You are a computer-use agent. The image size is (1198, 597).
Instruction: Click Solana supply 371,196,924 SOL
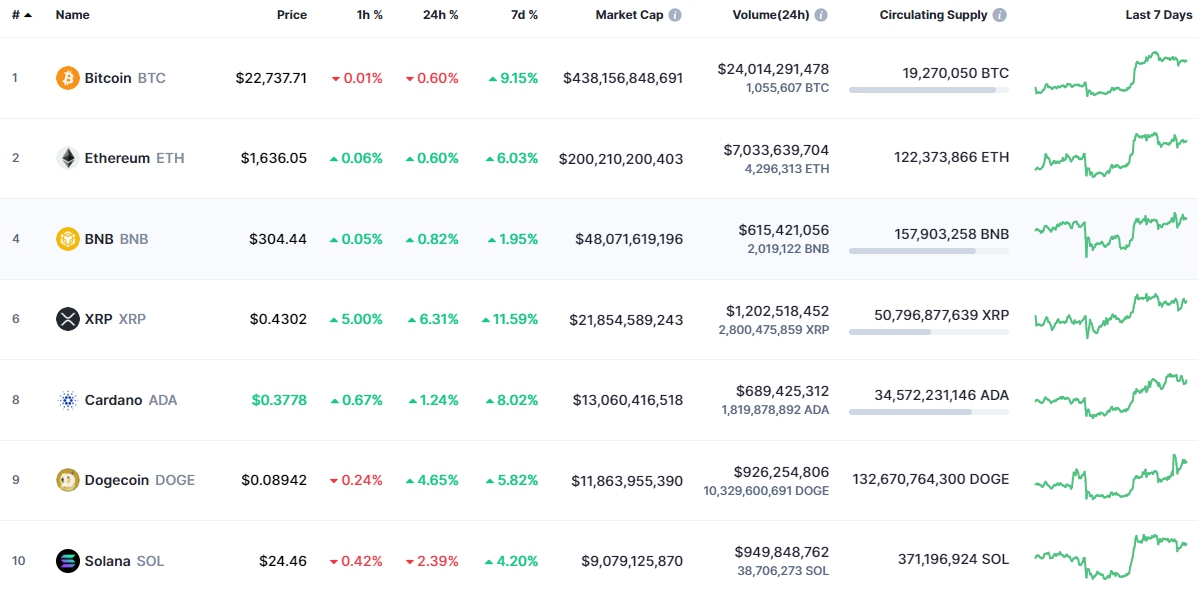(954, 561)
